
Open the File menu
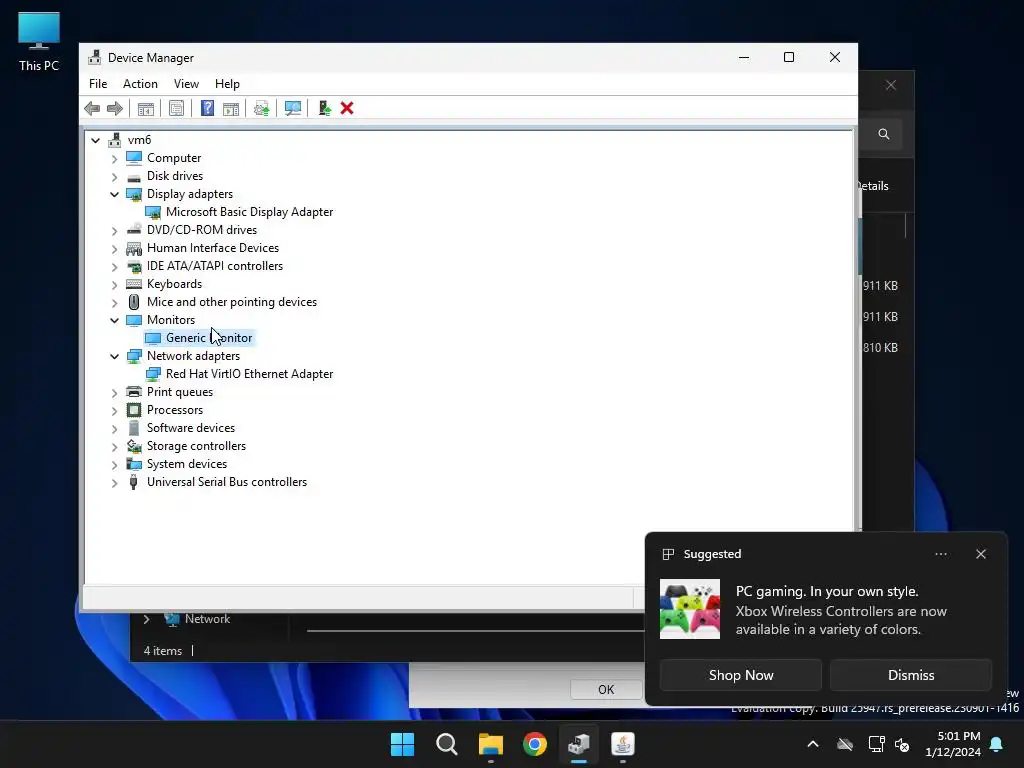click(x=98, y=84)
